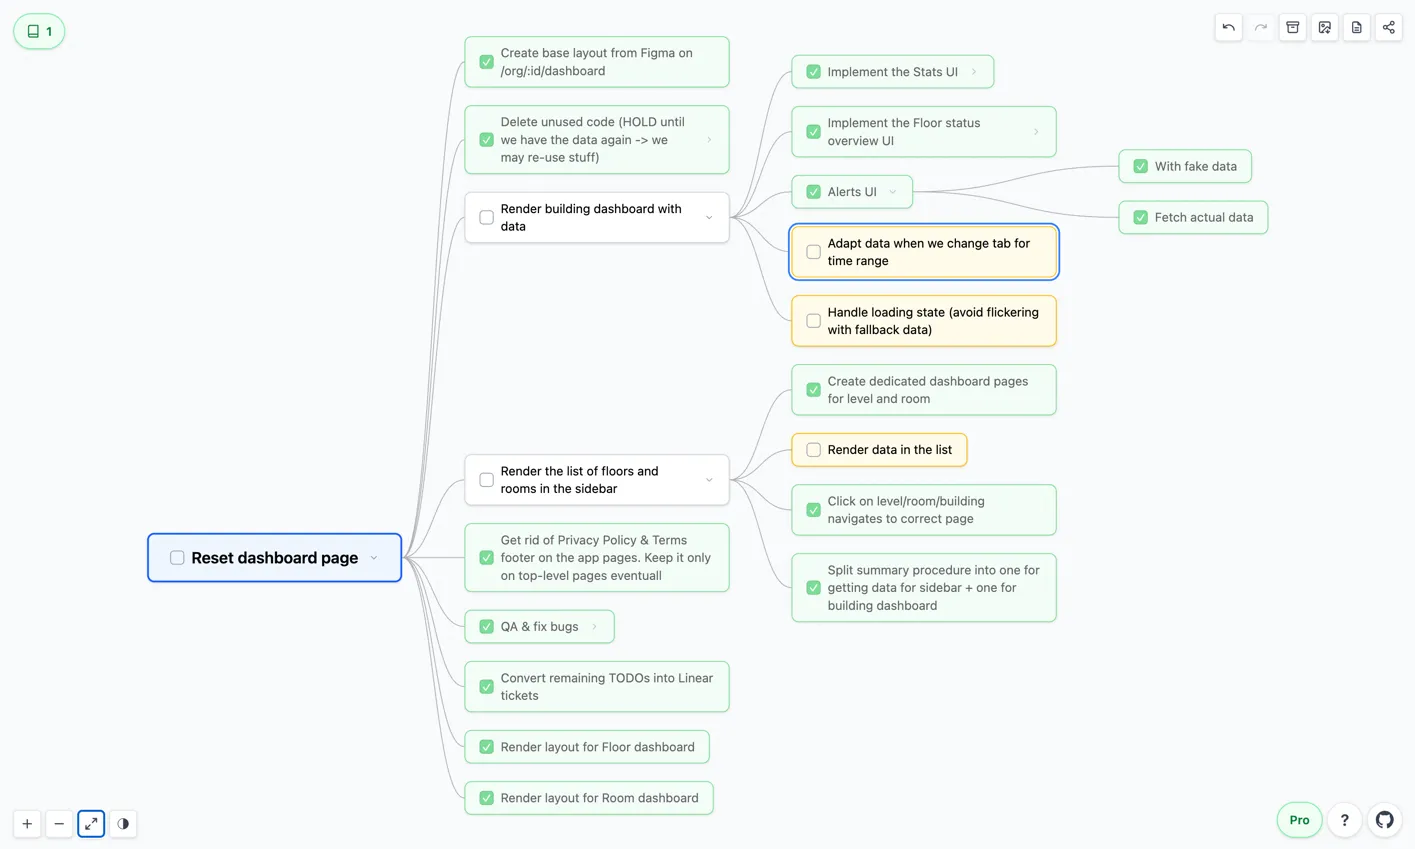Expand 'Delete unused code' node chevron
1415x849 pixels.
click(x=709, y=140)
